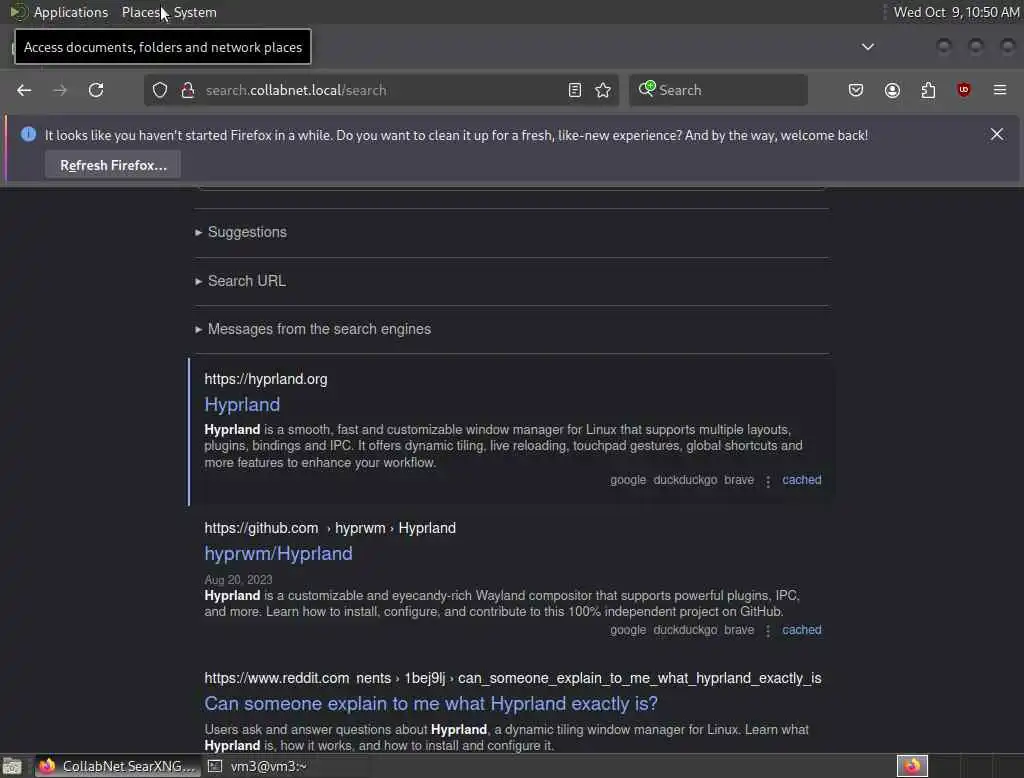Click duckduckgo label under hyprland.org result
1024x778 pixels.
[685, 479]
